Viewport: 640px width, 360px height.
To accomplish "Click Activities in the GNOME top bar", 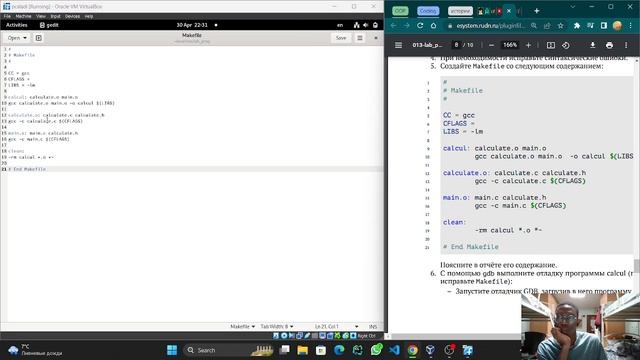I will 16,25.
